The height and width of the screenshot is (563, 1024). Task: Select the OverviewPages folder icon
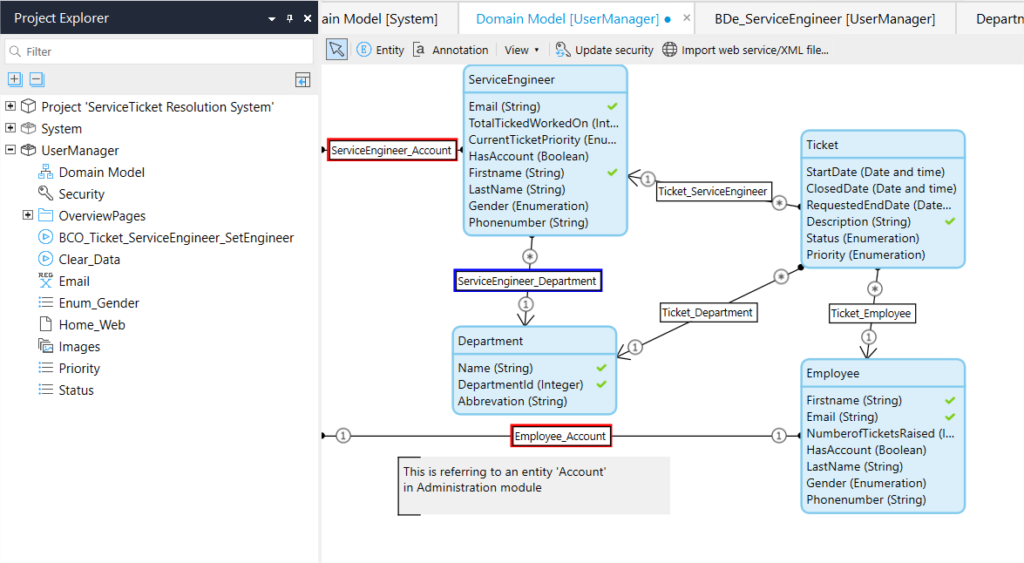(46, 215)
